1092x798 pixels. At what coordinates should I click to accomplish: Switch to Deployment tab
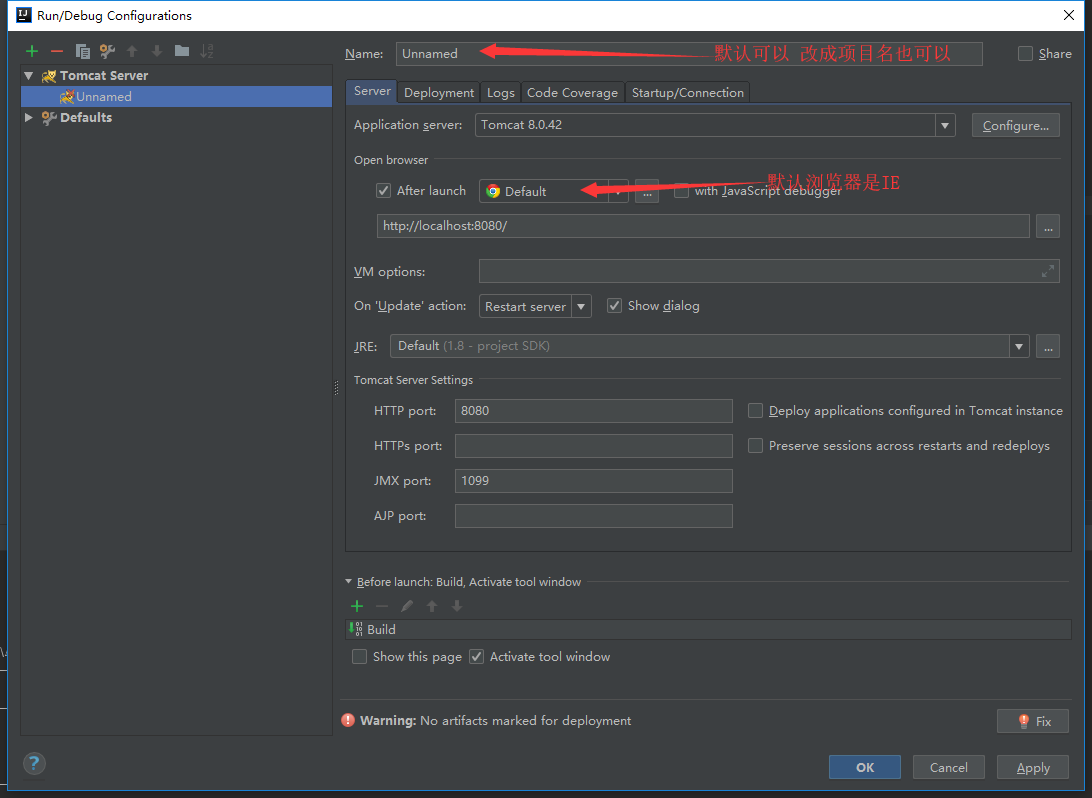click(439, 93)
